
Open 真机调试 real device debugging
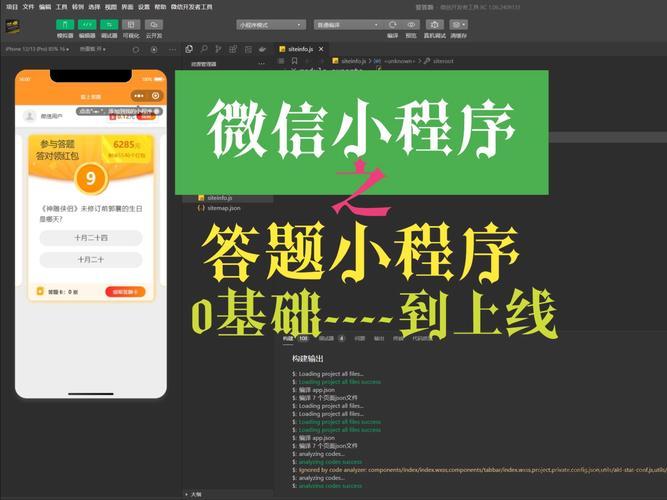tap(436, 24)
